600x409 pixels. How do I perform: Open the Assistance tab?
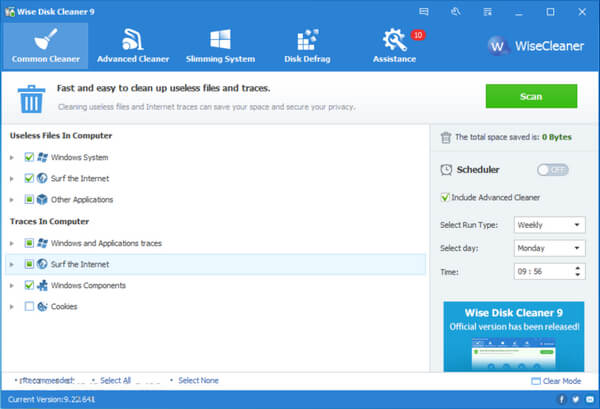(x=395, y=46)
